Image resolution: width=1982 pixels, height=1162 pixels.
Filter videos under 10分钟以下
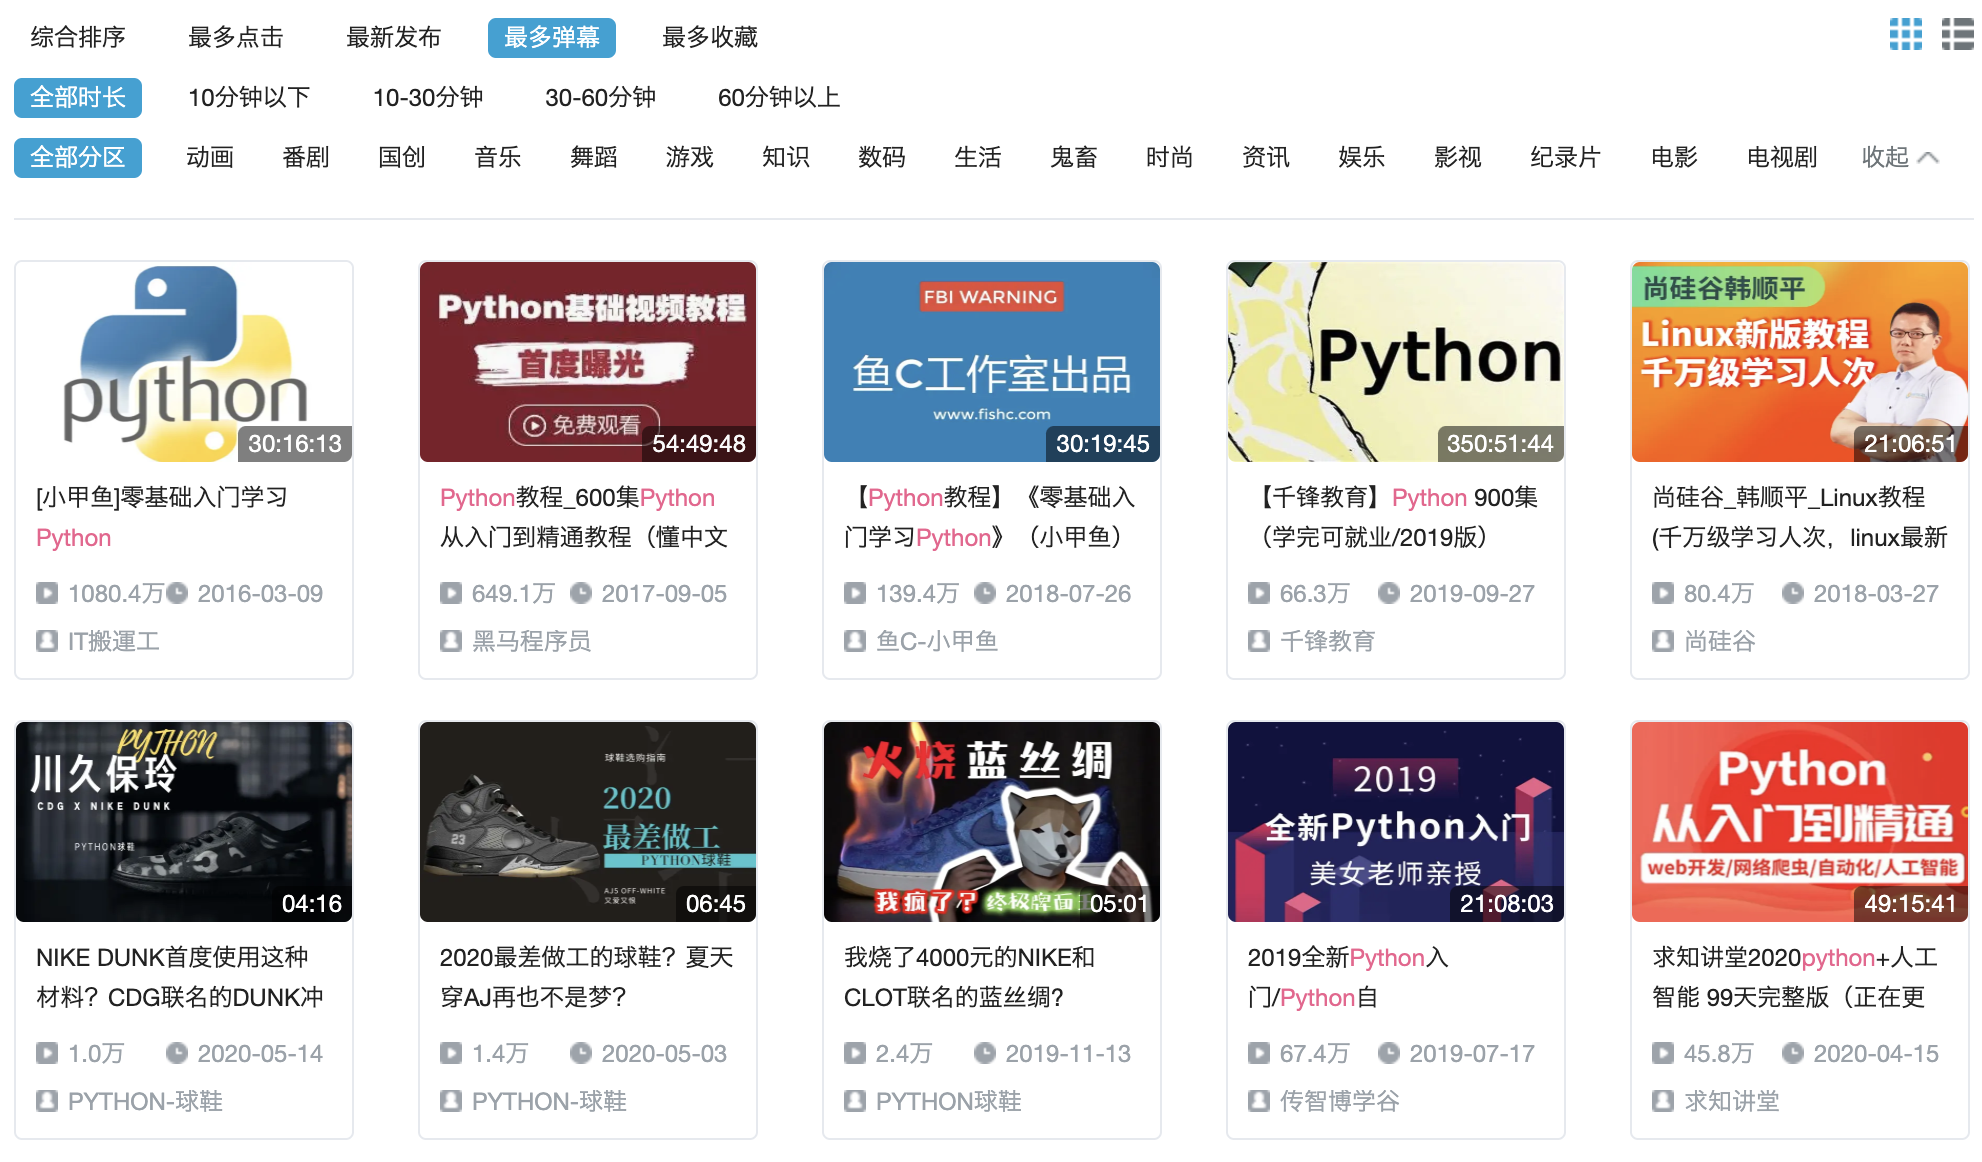[250, 97]
